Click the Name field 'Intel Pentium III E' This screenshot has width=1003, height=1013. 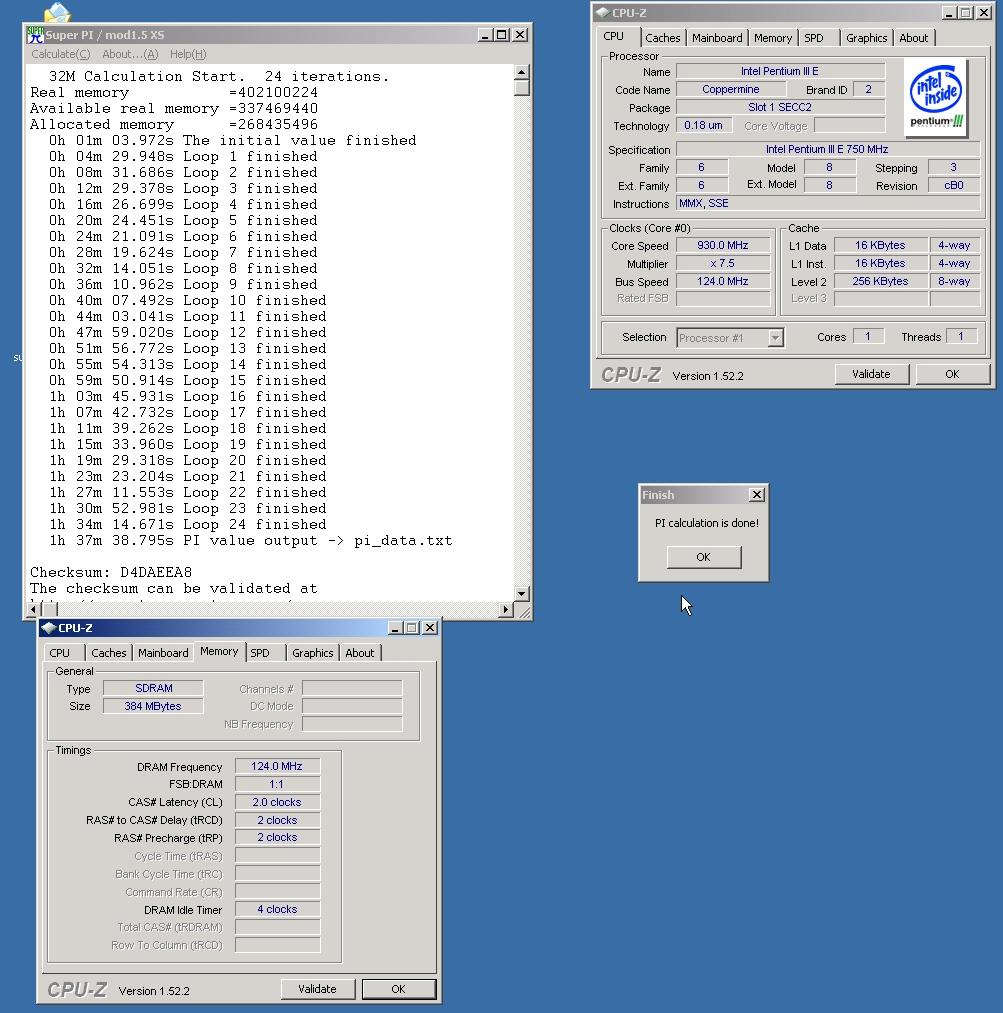780,71
